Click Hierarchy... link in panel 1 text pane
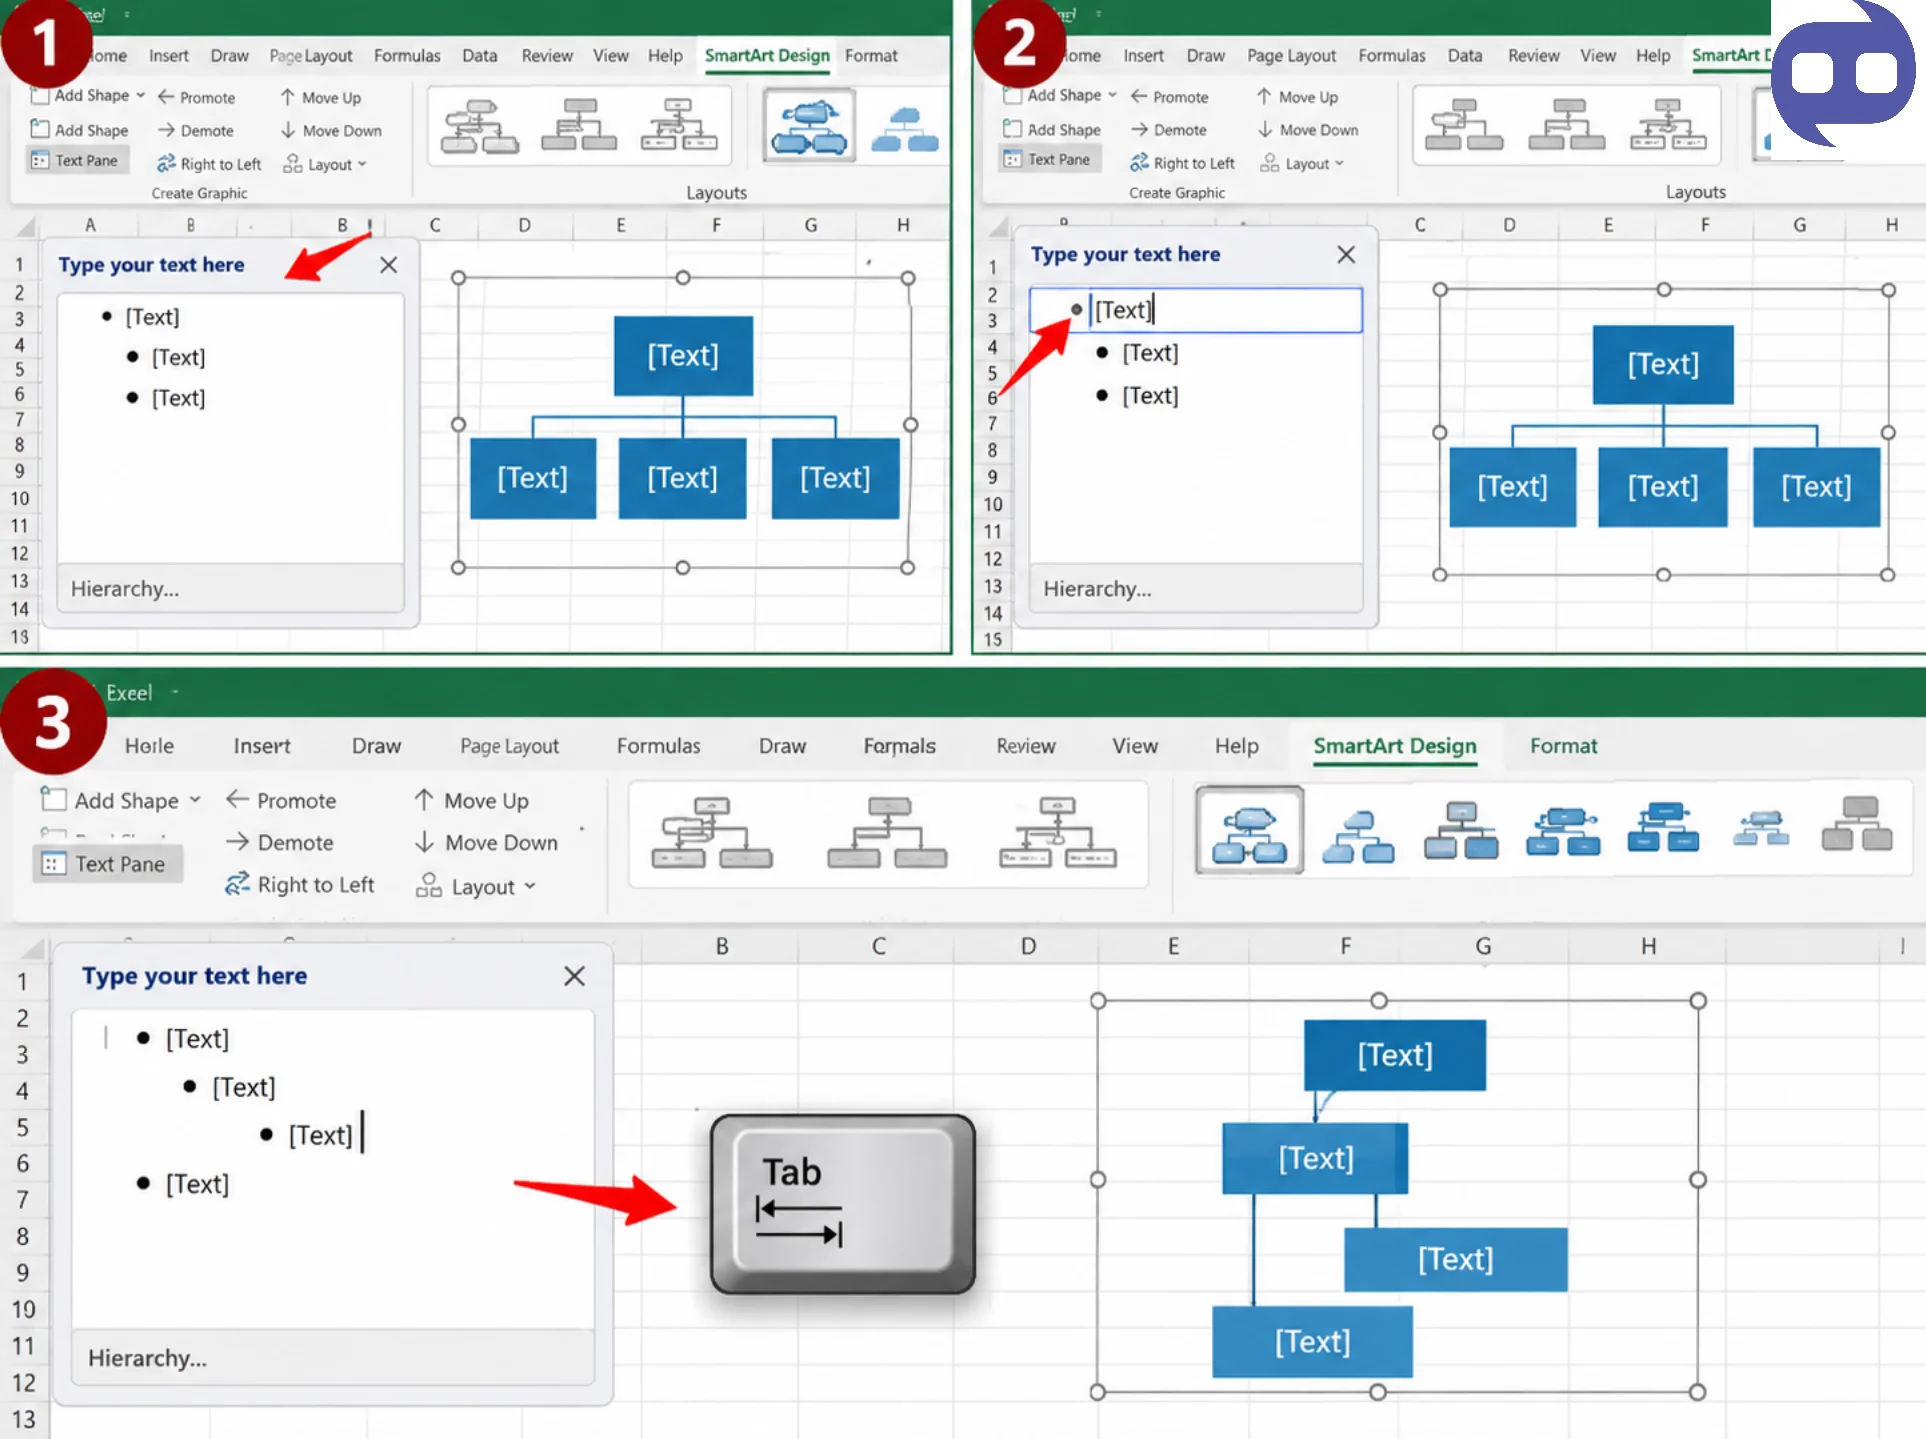Viewport: 1926px width, 1439px height. [x=125, y=589]
